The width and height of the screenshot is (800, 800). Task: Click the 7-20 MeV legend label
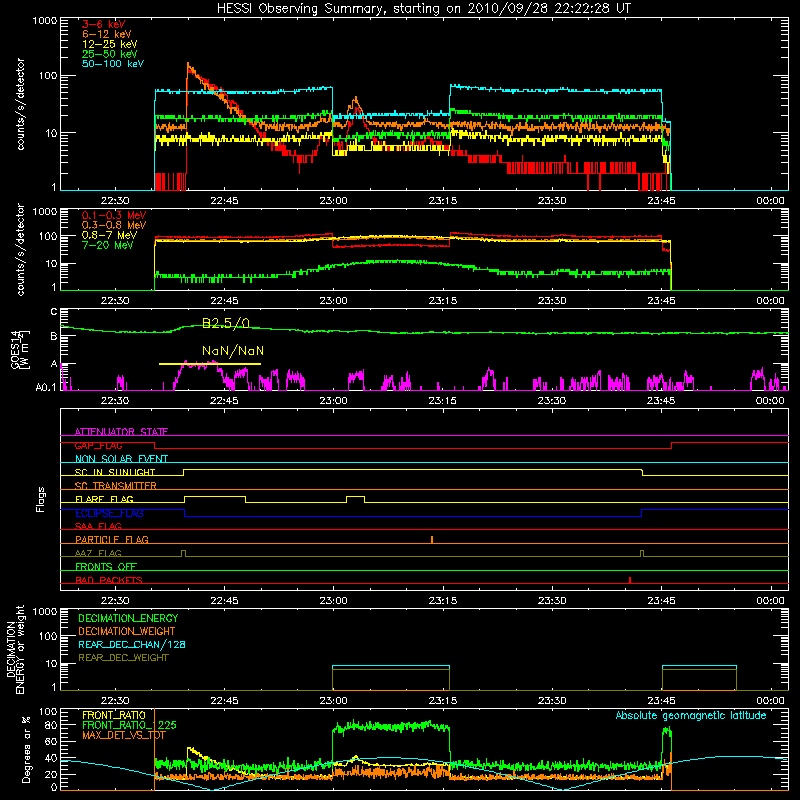(108, 245)
